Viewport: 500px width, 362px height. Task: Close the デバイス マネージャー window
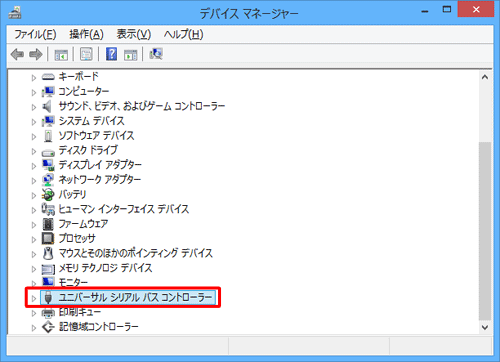pos(476,9)
